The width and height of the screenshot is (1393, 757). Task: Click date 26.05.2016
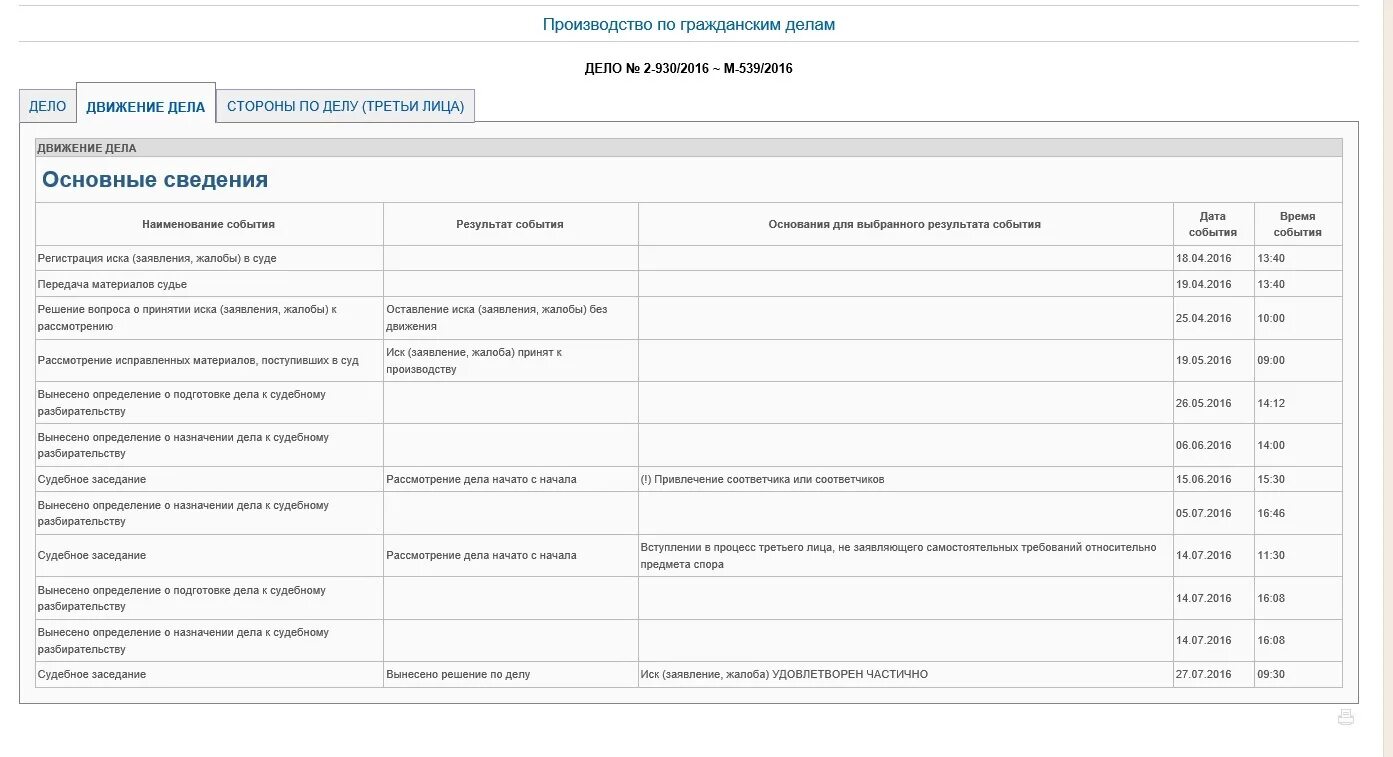tap(1204, 403)
